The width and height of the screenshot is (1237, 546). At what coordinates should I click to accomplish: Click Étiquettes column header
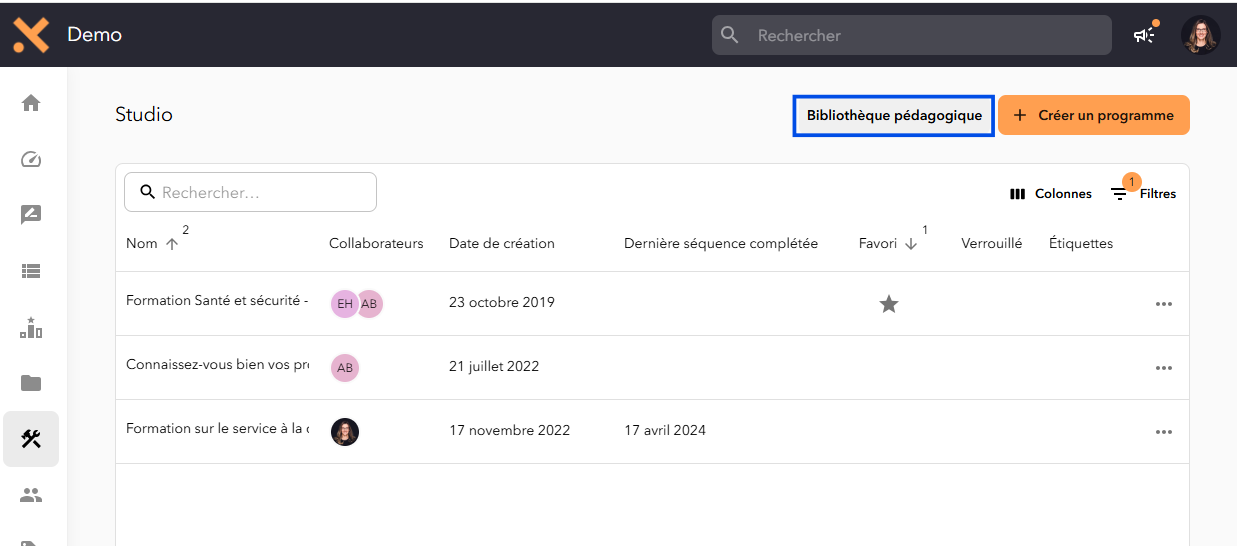[x=1081, y=243]
